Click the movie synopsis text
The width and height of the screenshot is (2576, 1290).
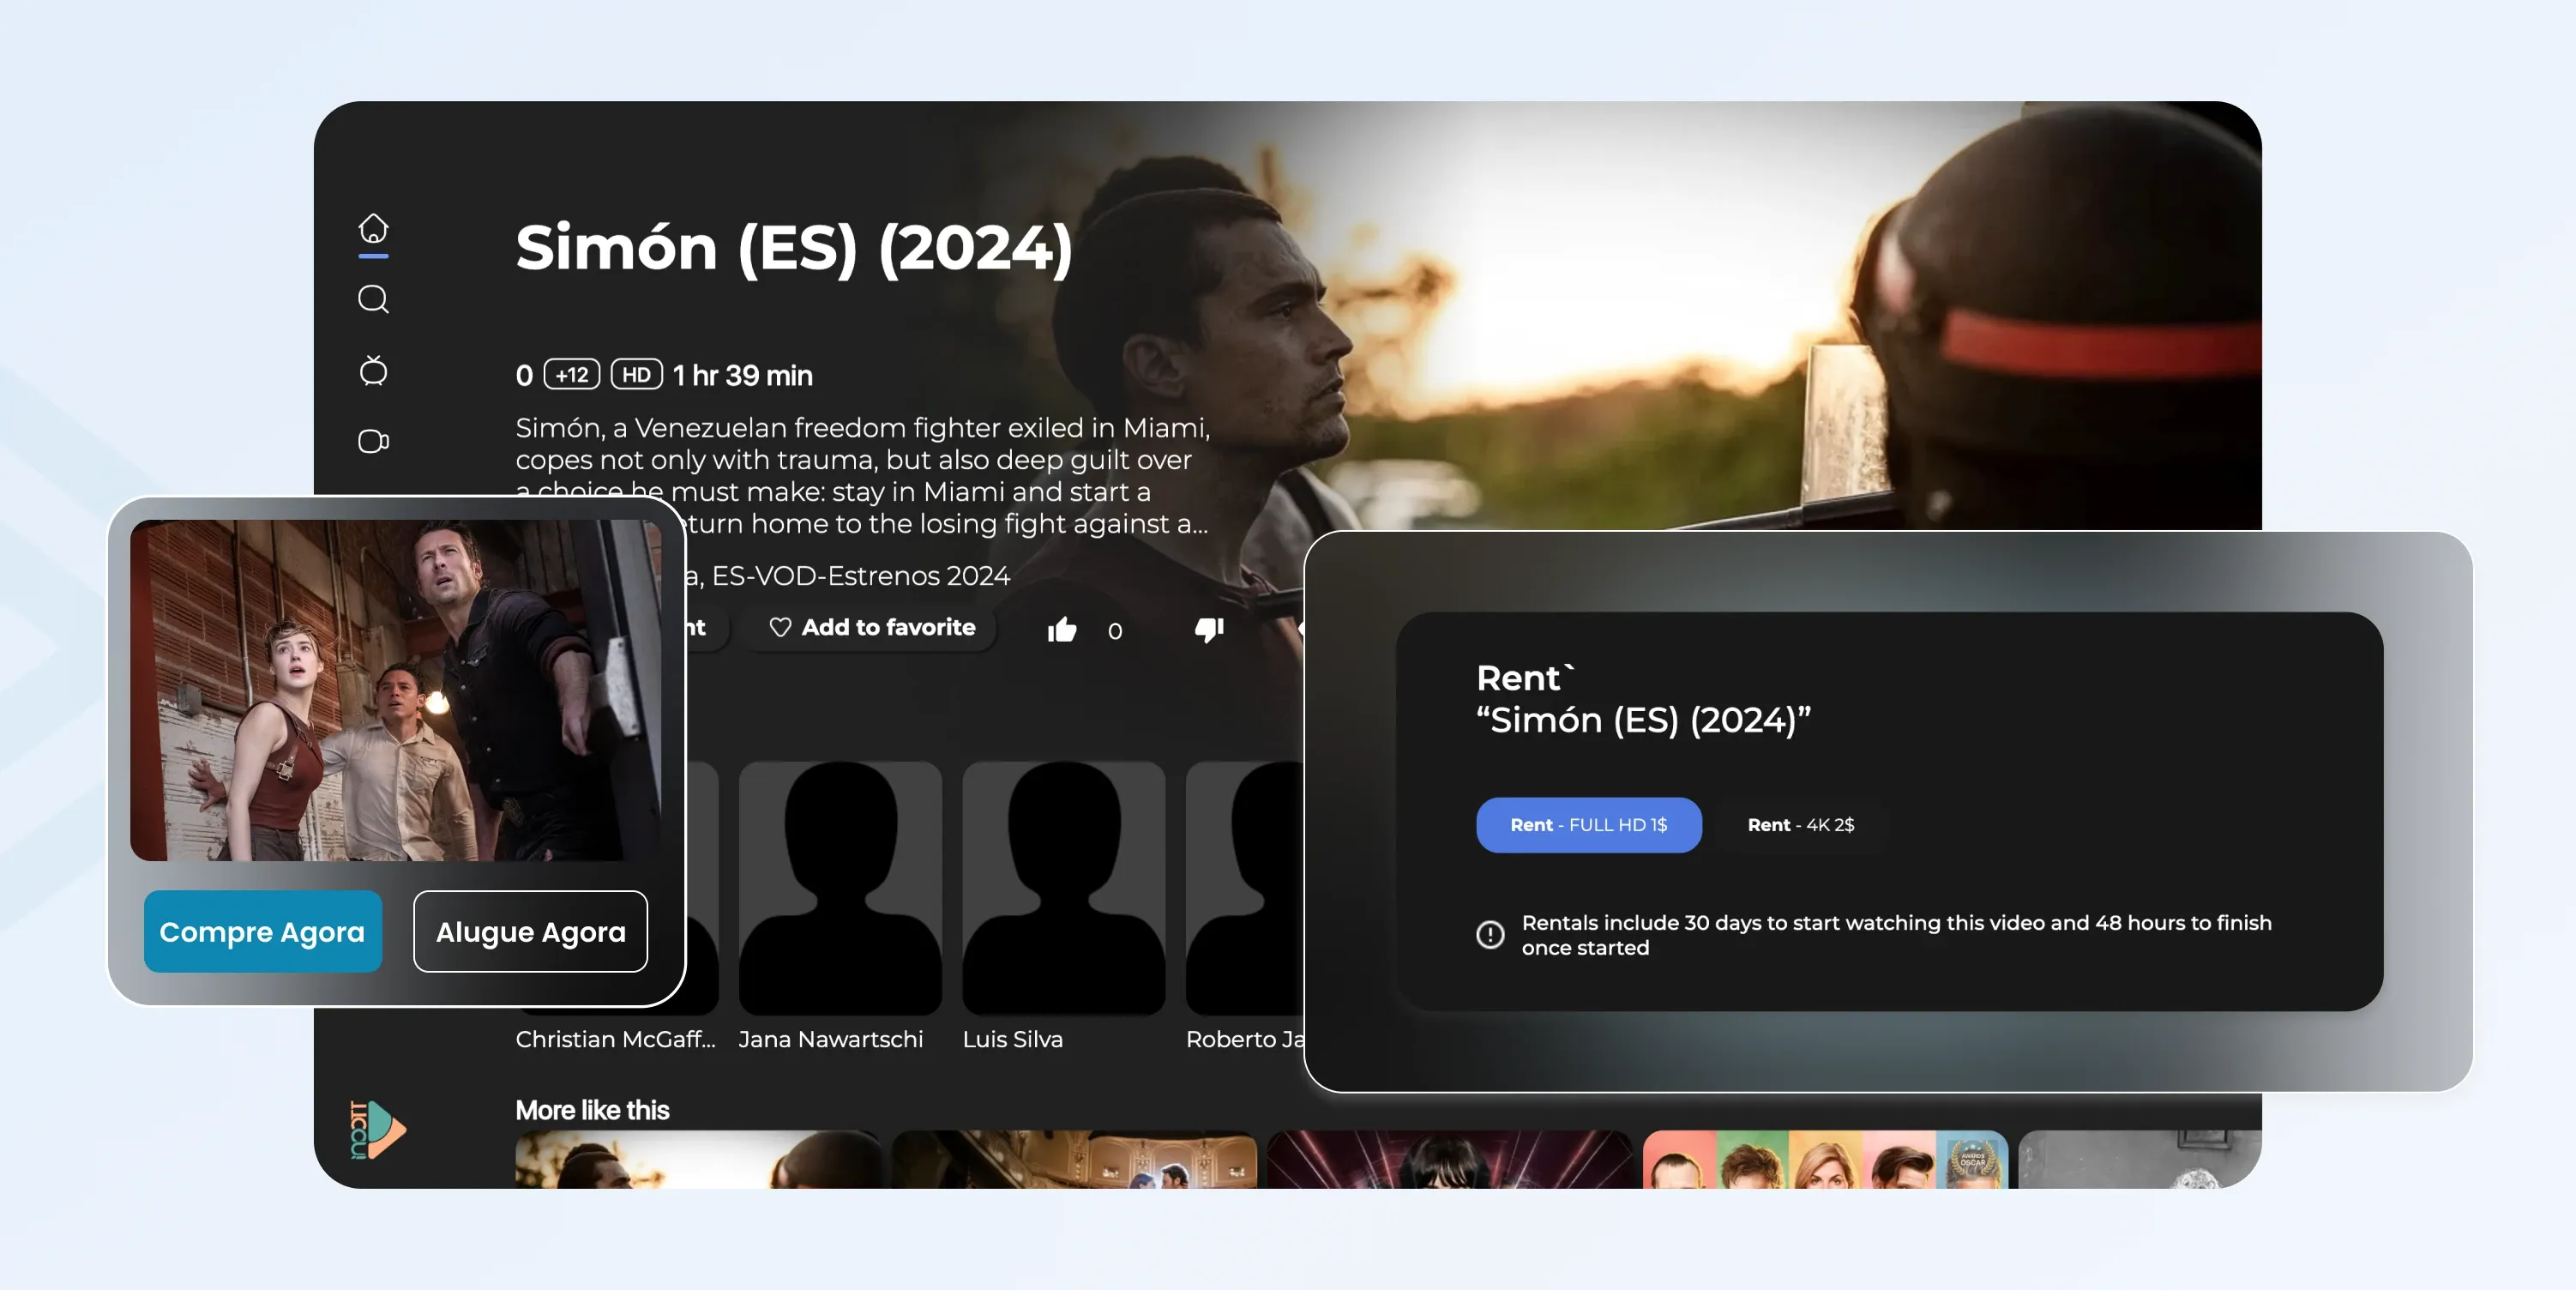pos(863,475)
